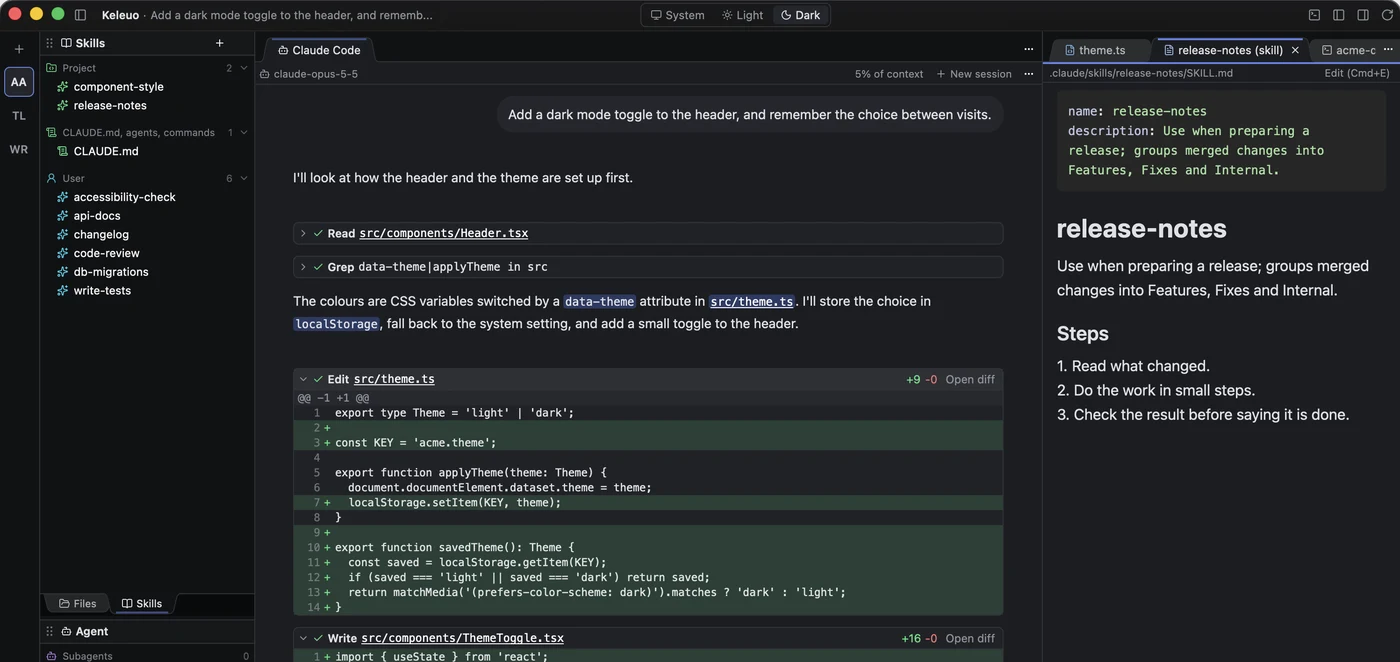Open diff for the ThemeToggle.tsx write

970,638
